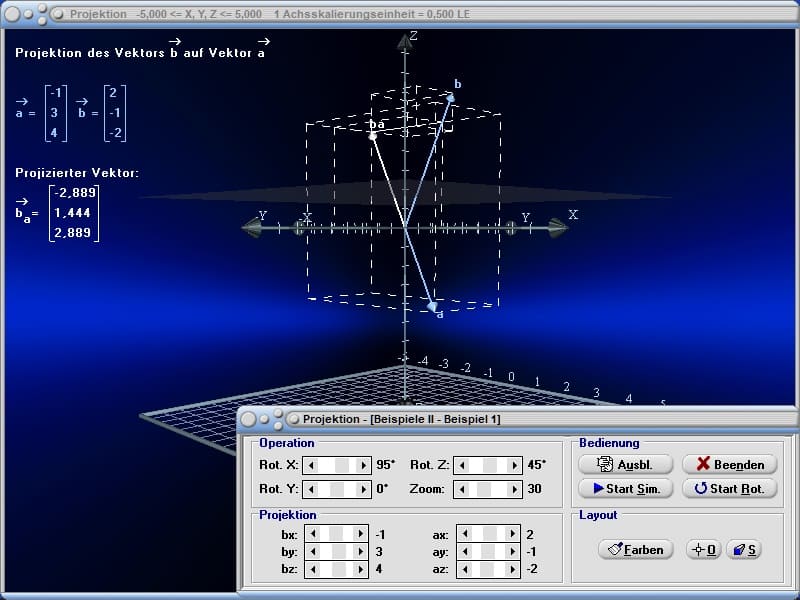Decrease az value with left arrow
Image resolution: width=800 pixels, height=600 pixels.
point(465,569)
